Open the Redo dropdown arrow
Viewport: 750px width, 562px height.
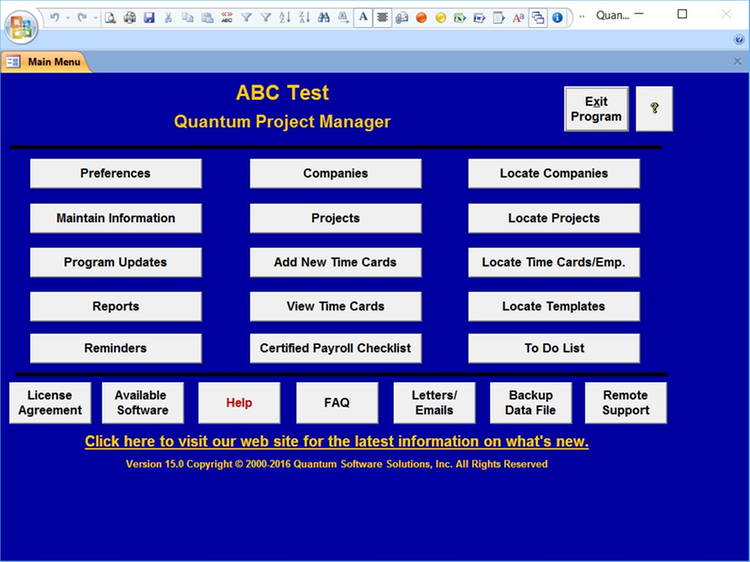(94, 17)
